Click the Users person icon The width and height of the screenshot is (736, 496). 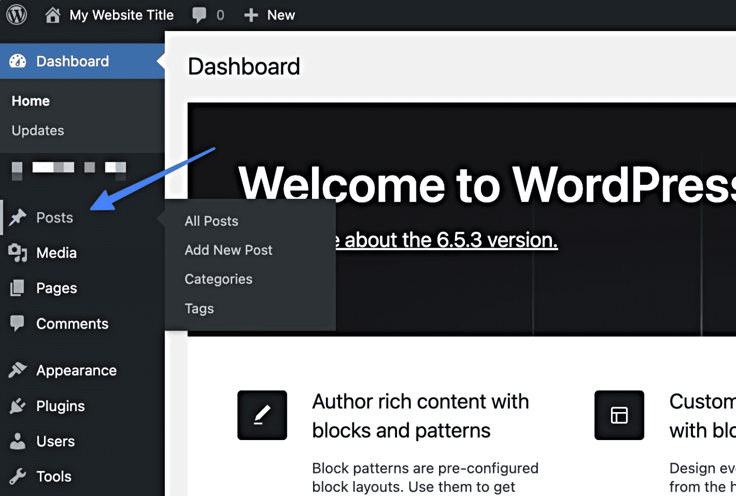(17, 441)
